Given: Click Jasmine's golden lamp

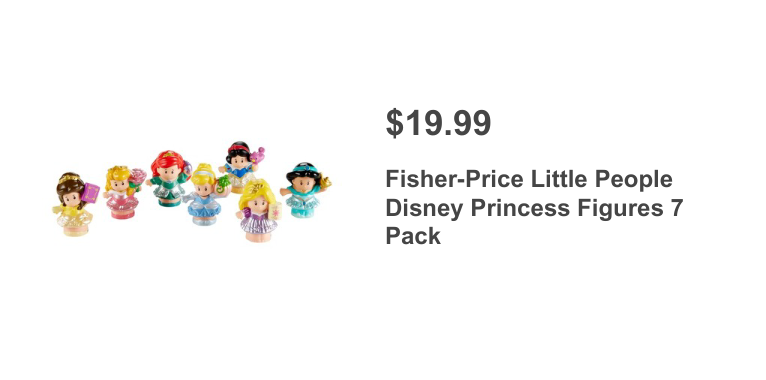Looking at the screenshot, I should point(325,183).
